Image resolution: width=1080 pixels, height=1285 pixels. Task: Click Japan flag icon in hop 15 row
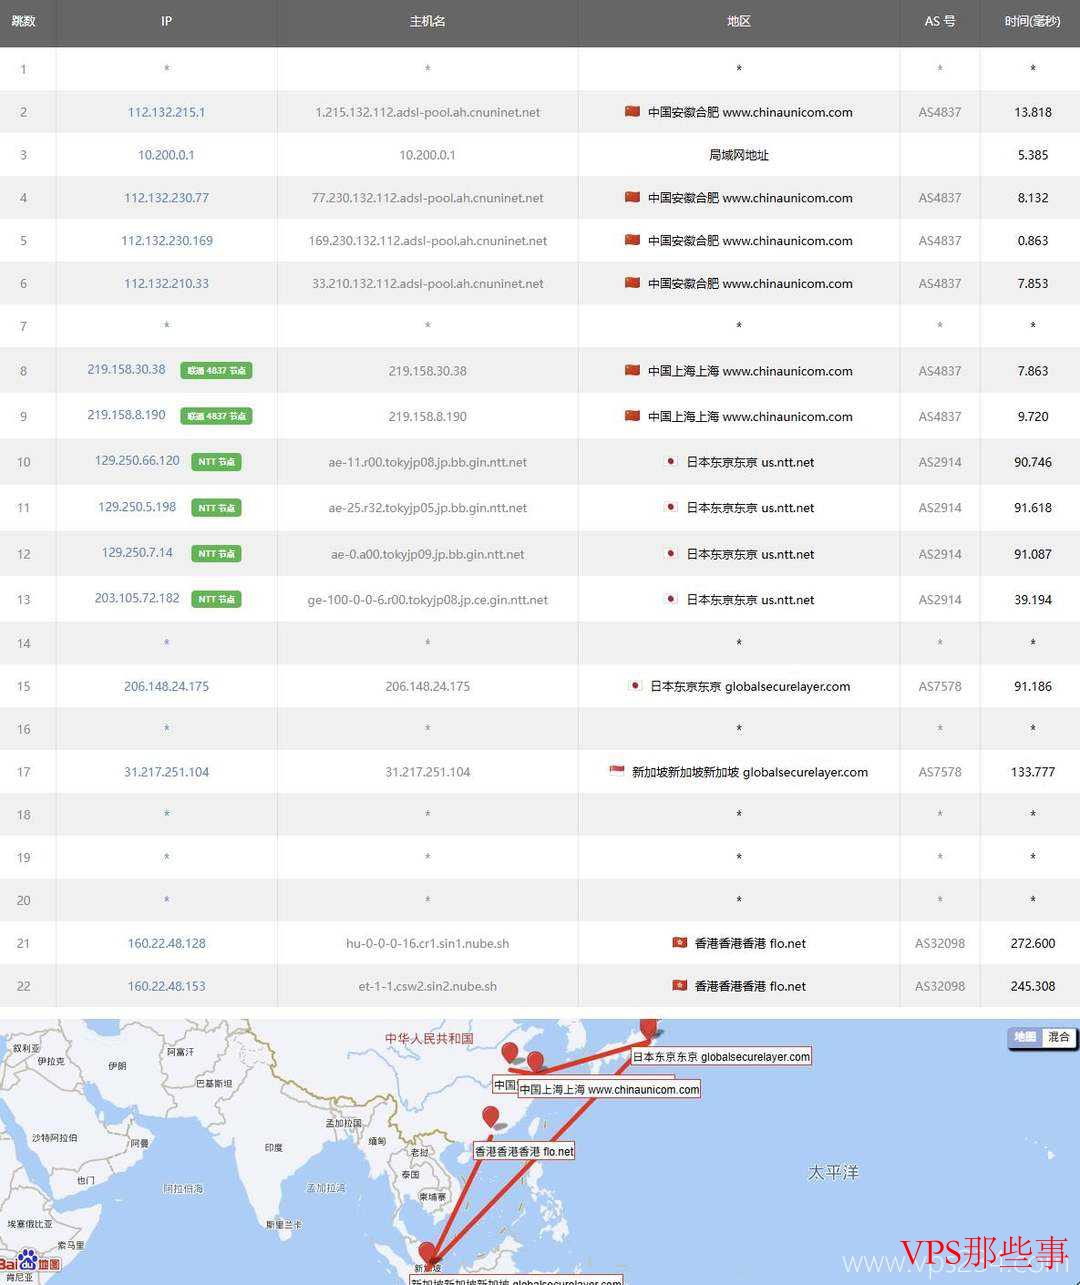pyautogui.click(x=635, y=686)
